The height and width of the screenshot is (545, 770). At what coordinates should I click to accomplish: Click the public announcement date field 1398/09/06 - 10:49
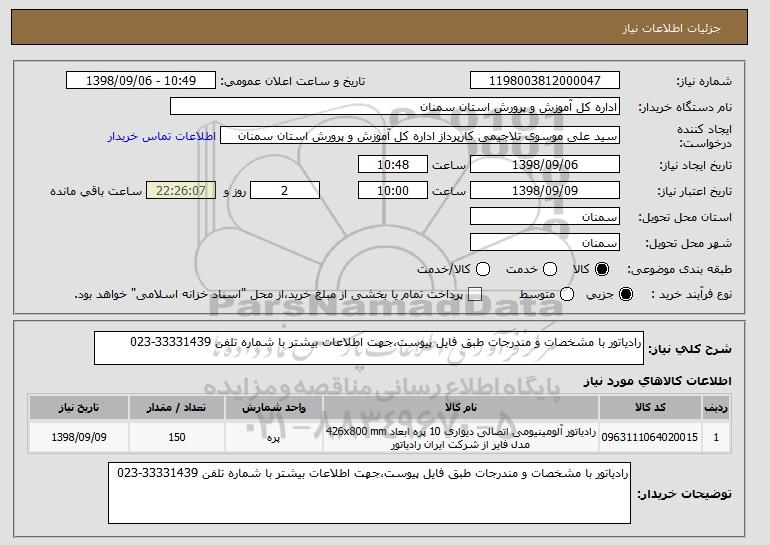(x=141, y=81)
